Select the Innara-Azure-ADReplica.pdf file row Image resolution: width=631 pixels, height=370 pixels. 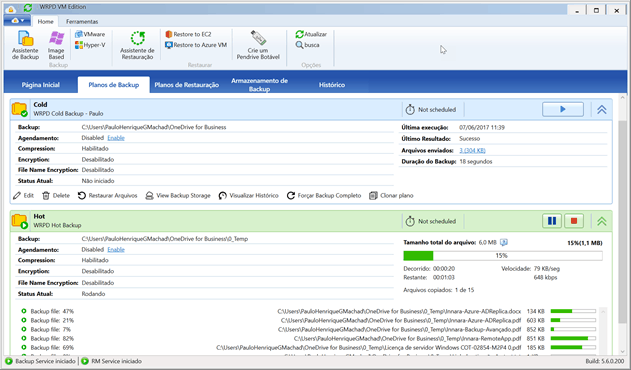pos(308,320)
